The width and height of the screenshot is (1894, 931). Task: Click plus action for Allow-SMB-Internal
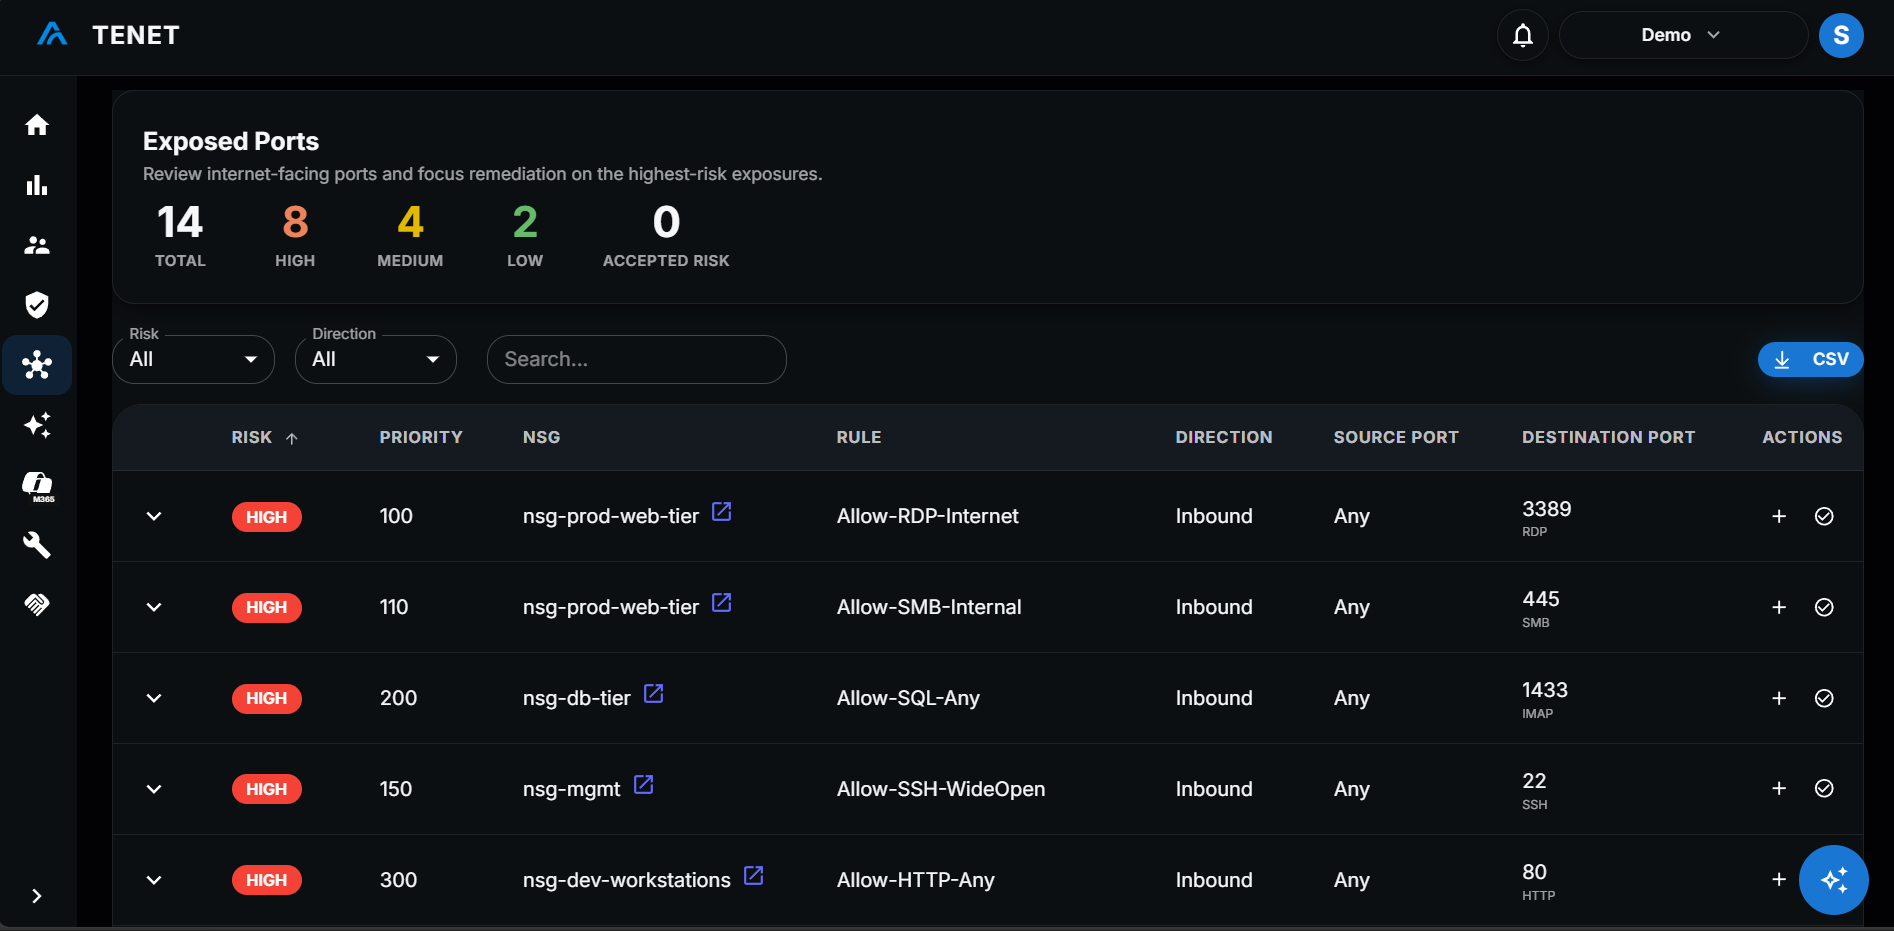pyautogui.click(x=1779, y=607)
